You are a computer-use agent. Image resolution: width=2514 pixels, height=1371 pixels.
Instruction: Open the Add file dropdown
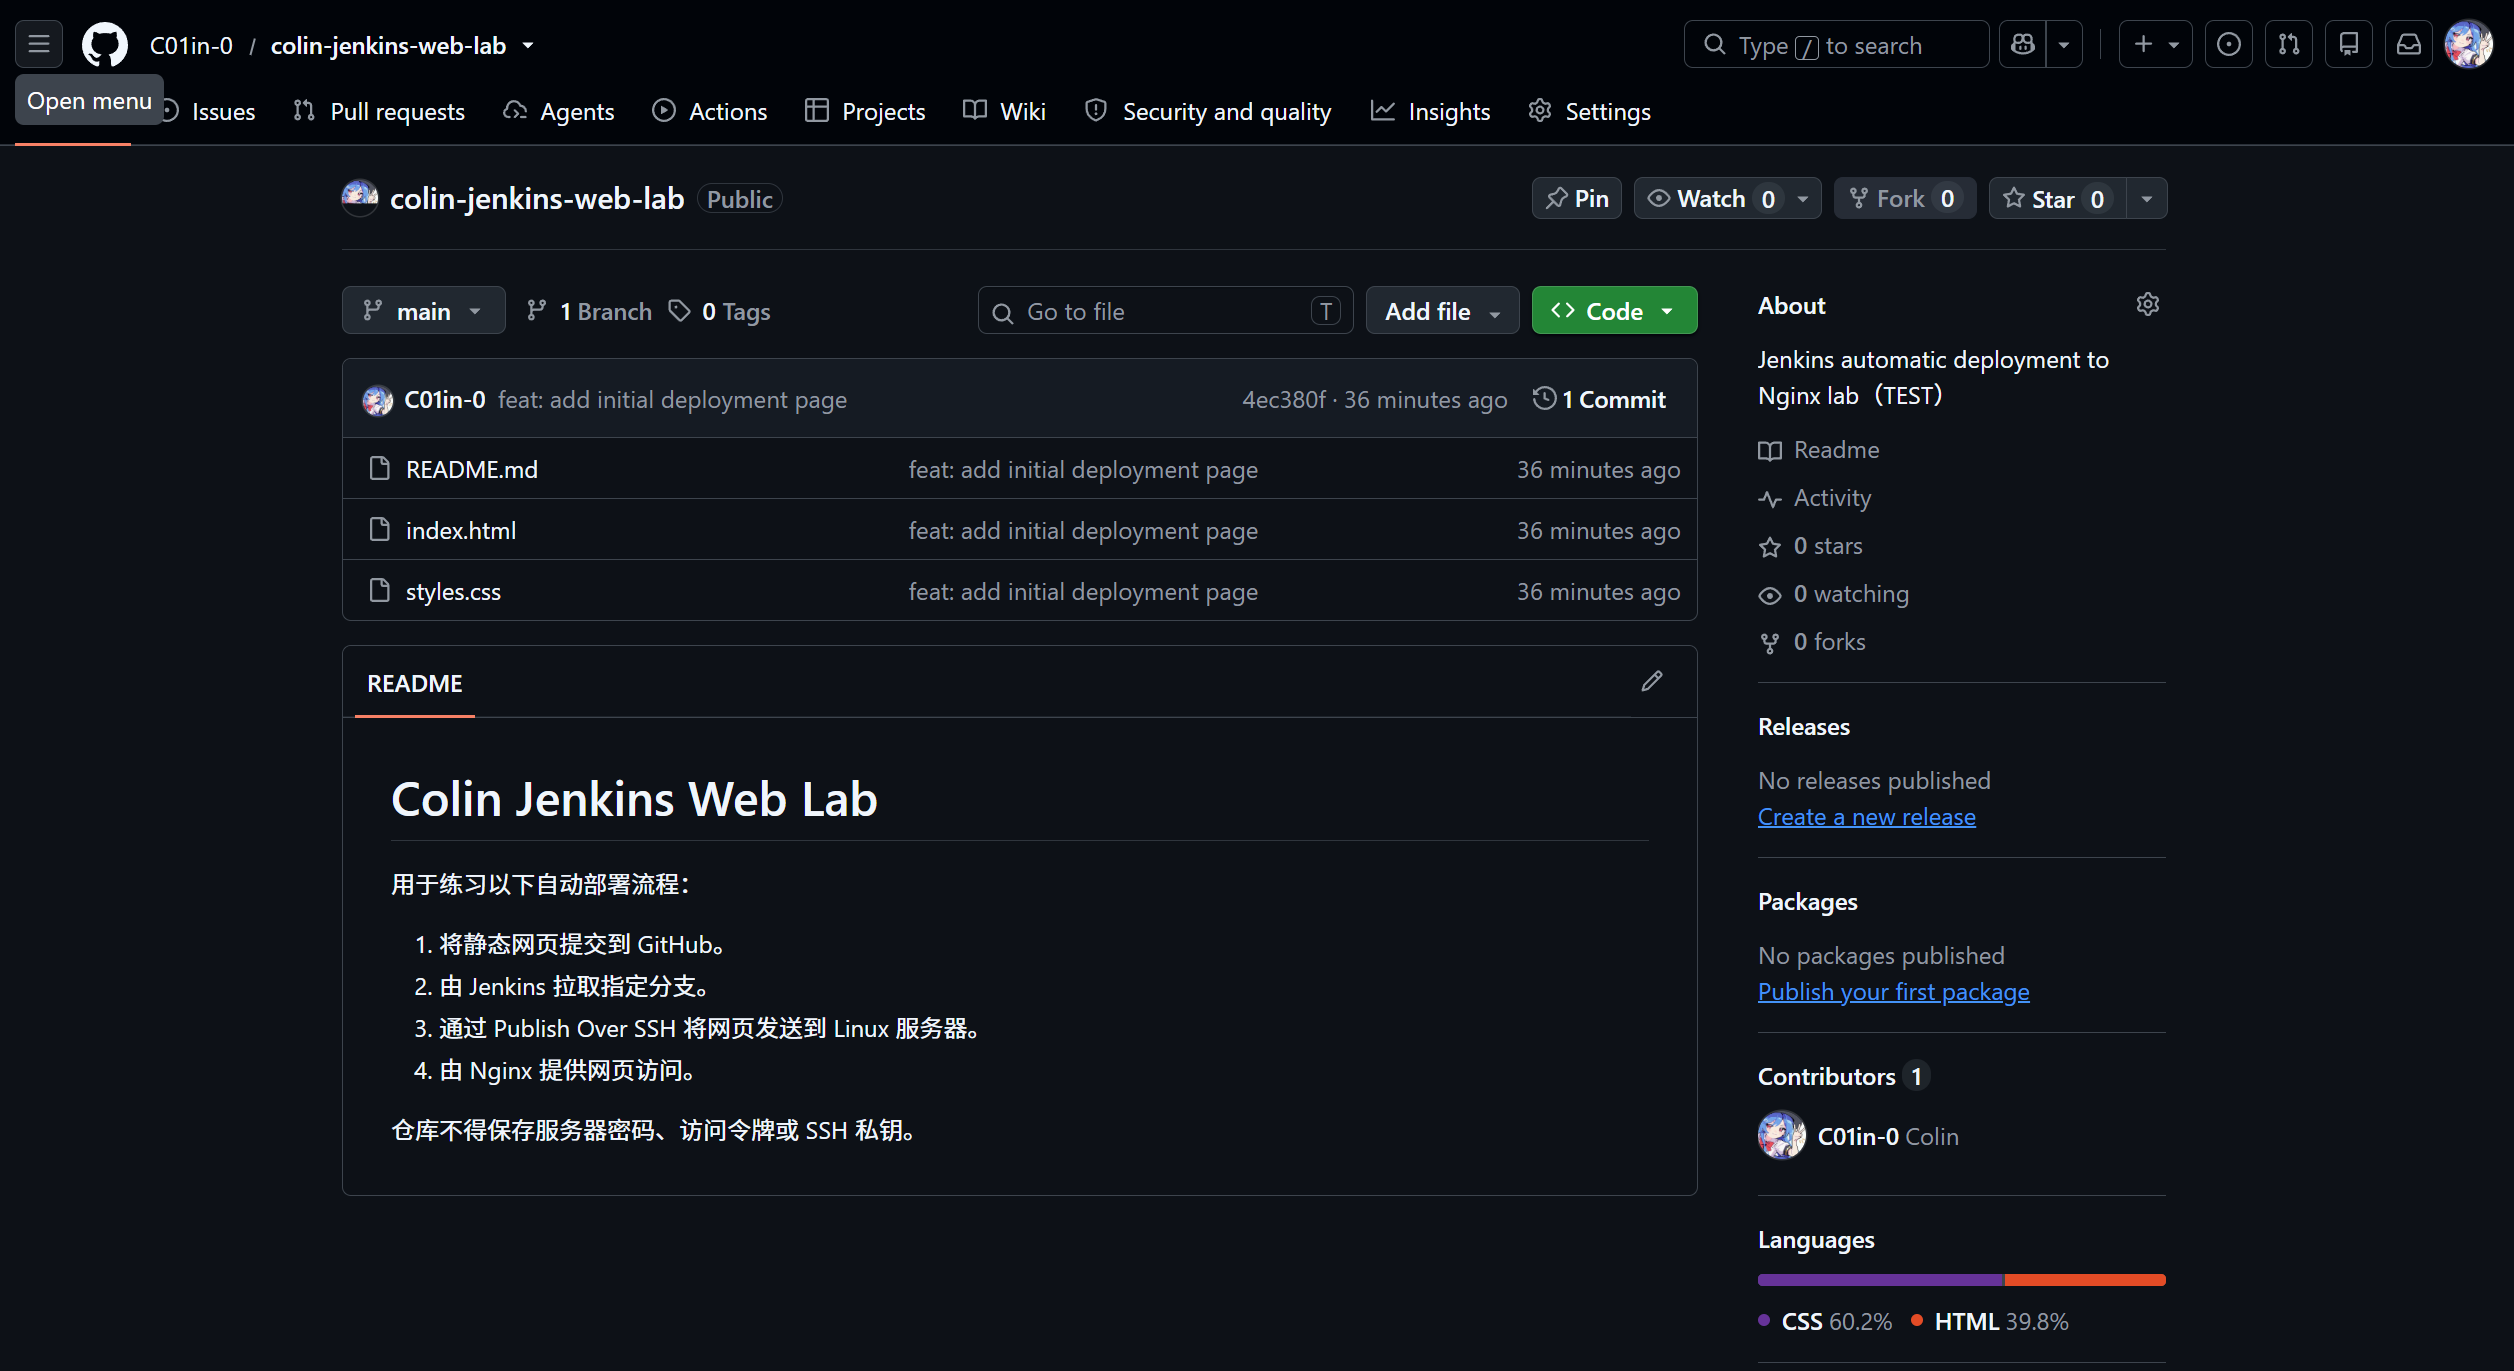point(1442,311)
